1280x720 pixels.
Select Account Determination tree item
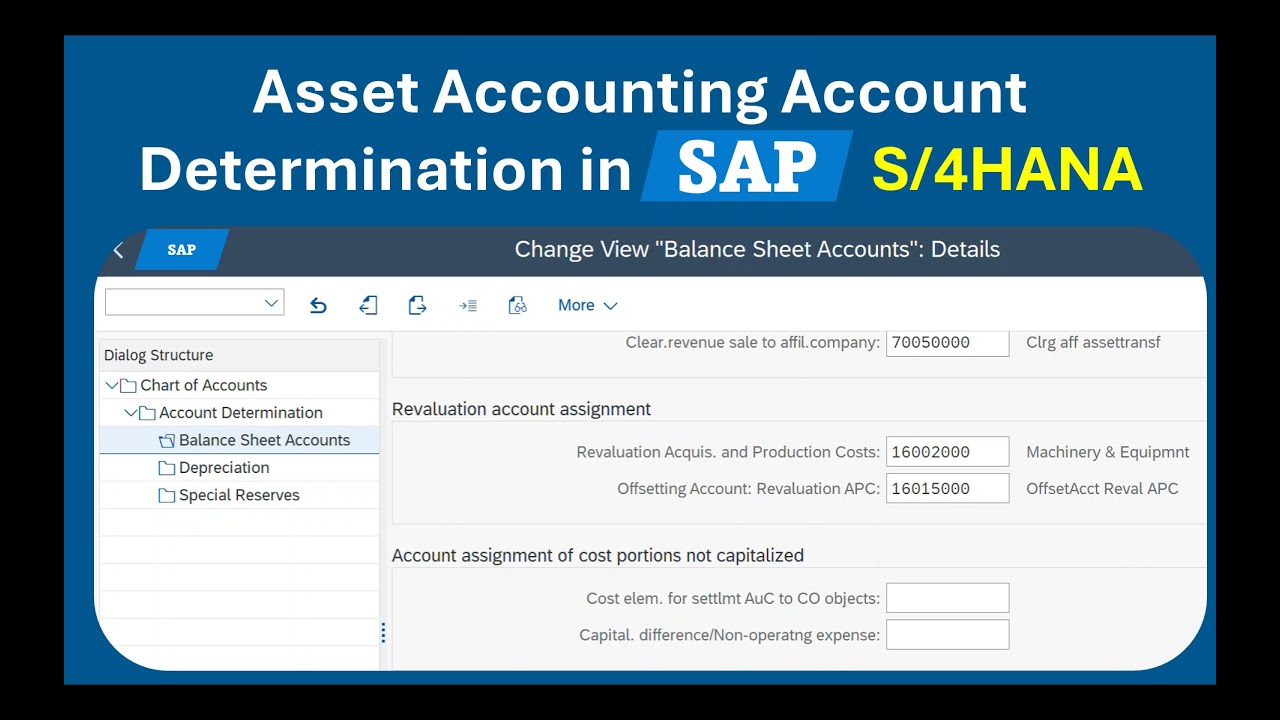click(240, 412)
